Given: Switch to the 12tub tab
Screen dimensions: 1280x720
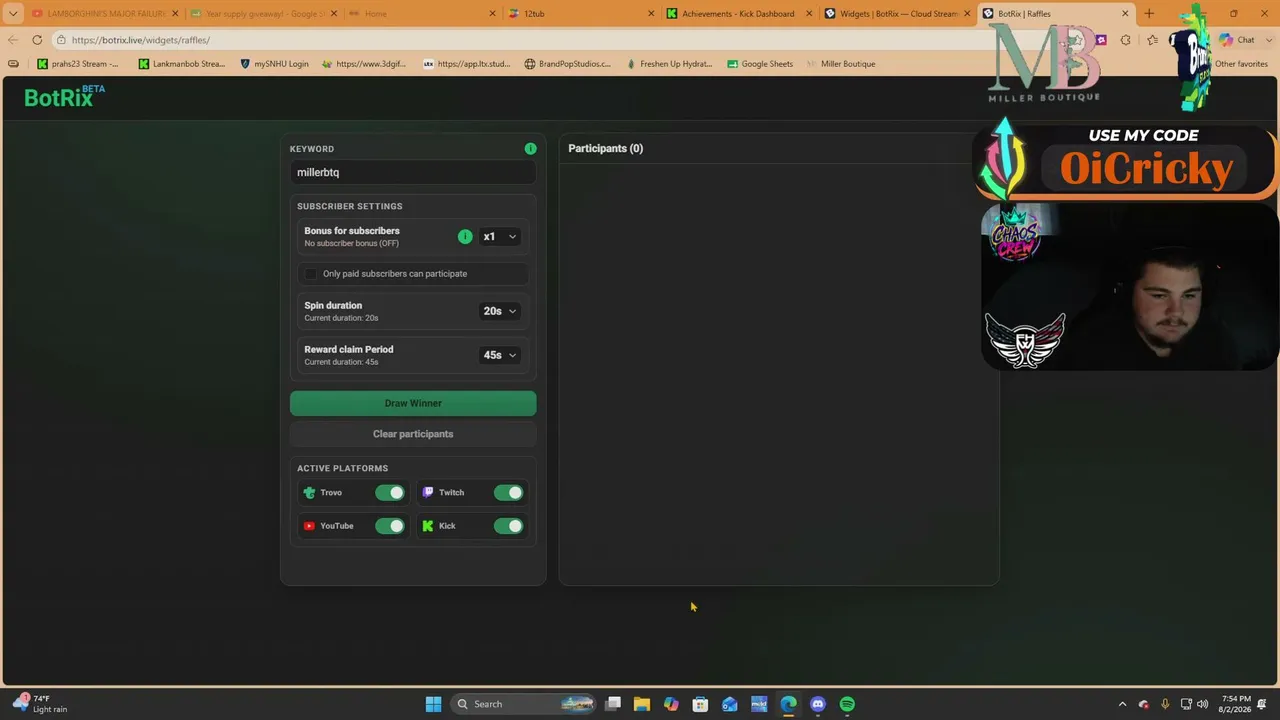Looking at the screenshot, I should click(x=580, y=14).
